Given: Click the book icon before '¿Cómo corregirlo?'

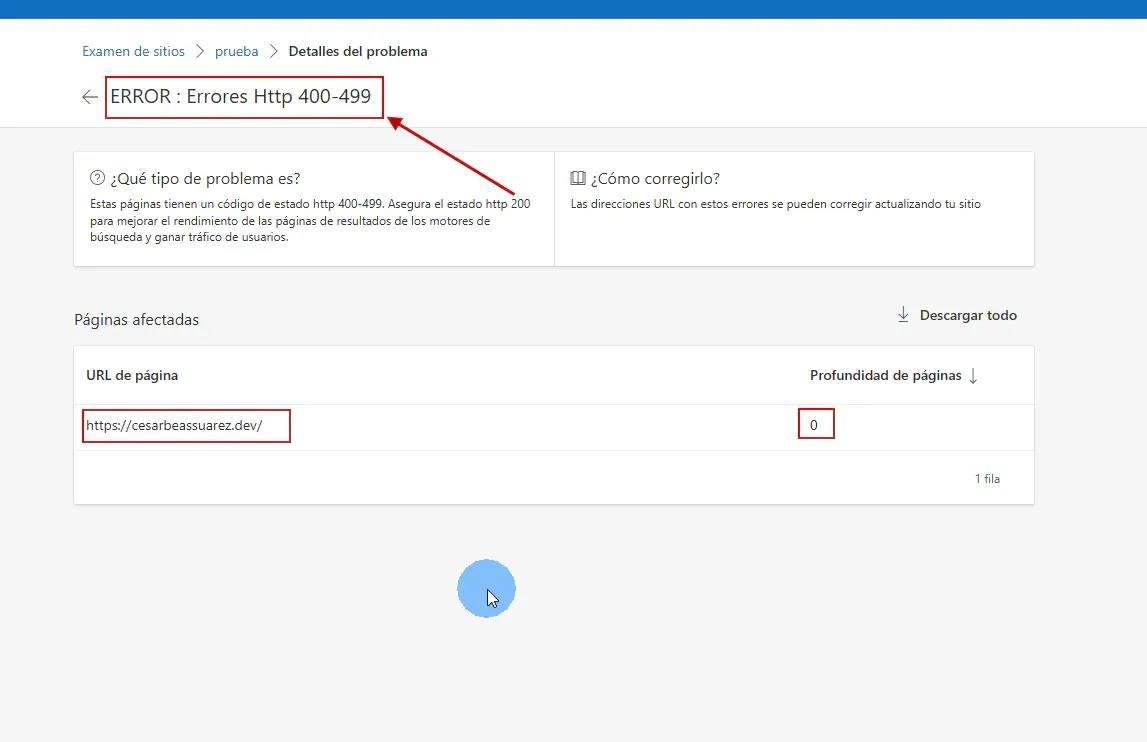Looking at the screenshot, I should click(x=577, y=177).
